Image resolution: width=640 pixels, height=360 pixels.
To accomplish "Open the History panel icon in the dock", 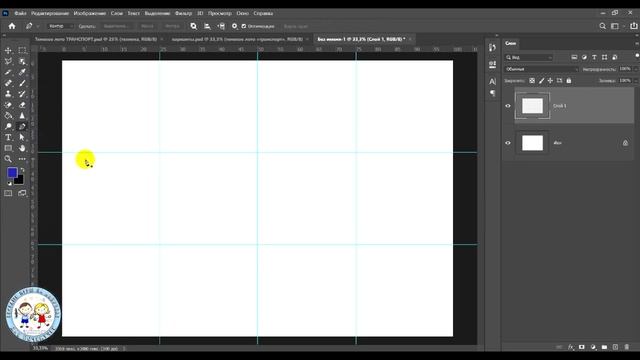I will (x=492, y=48).
